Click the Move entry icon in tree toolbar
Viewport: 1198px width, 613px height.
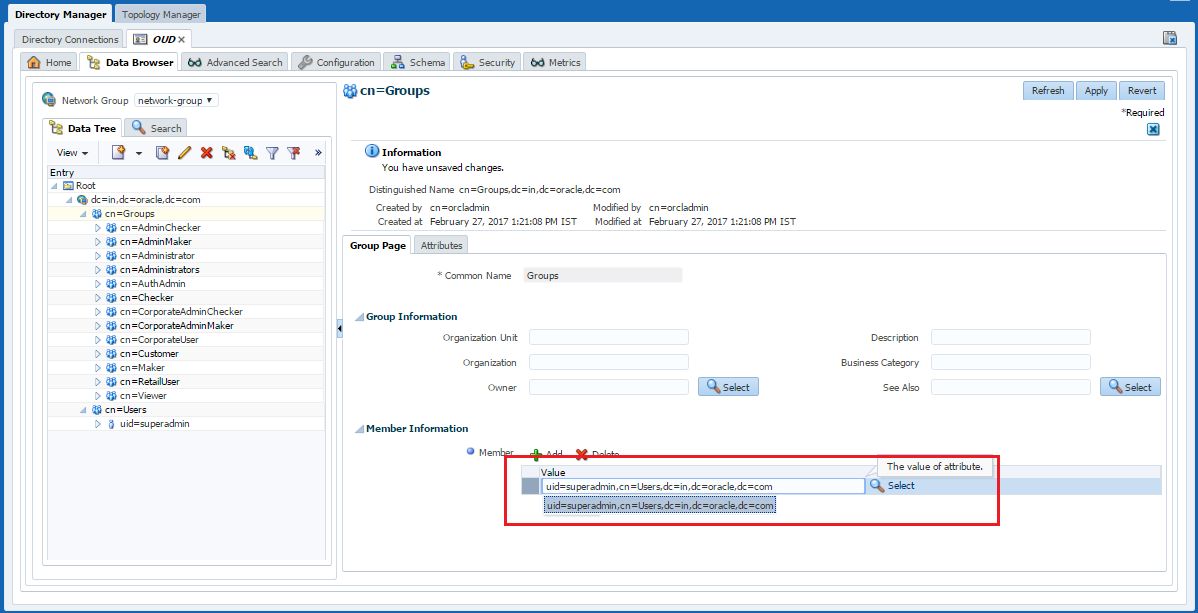(x=250, y=153)
